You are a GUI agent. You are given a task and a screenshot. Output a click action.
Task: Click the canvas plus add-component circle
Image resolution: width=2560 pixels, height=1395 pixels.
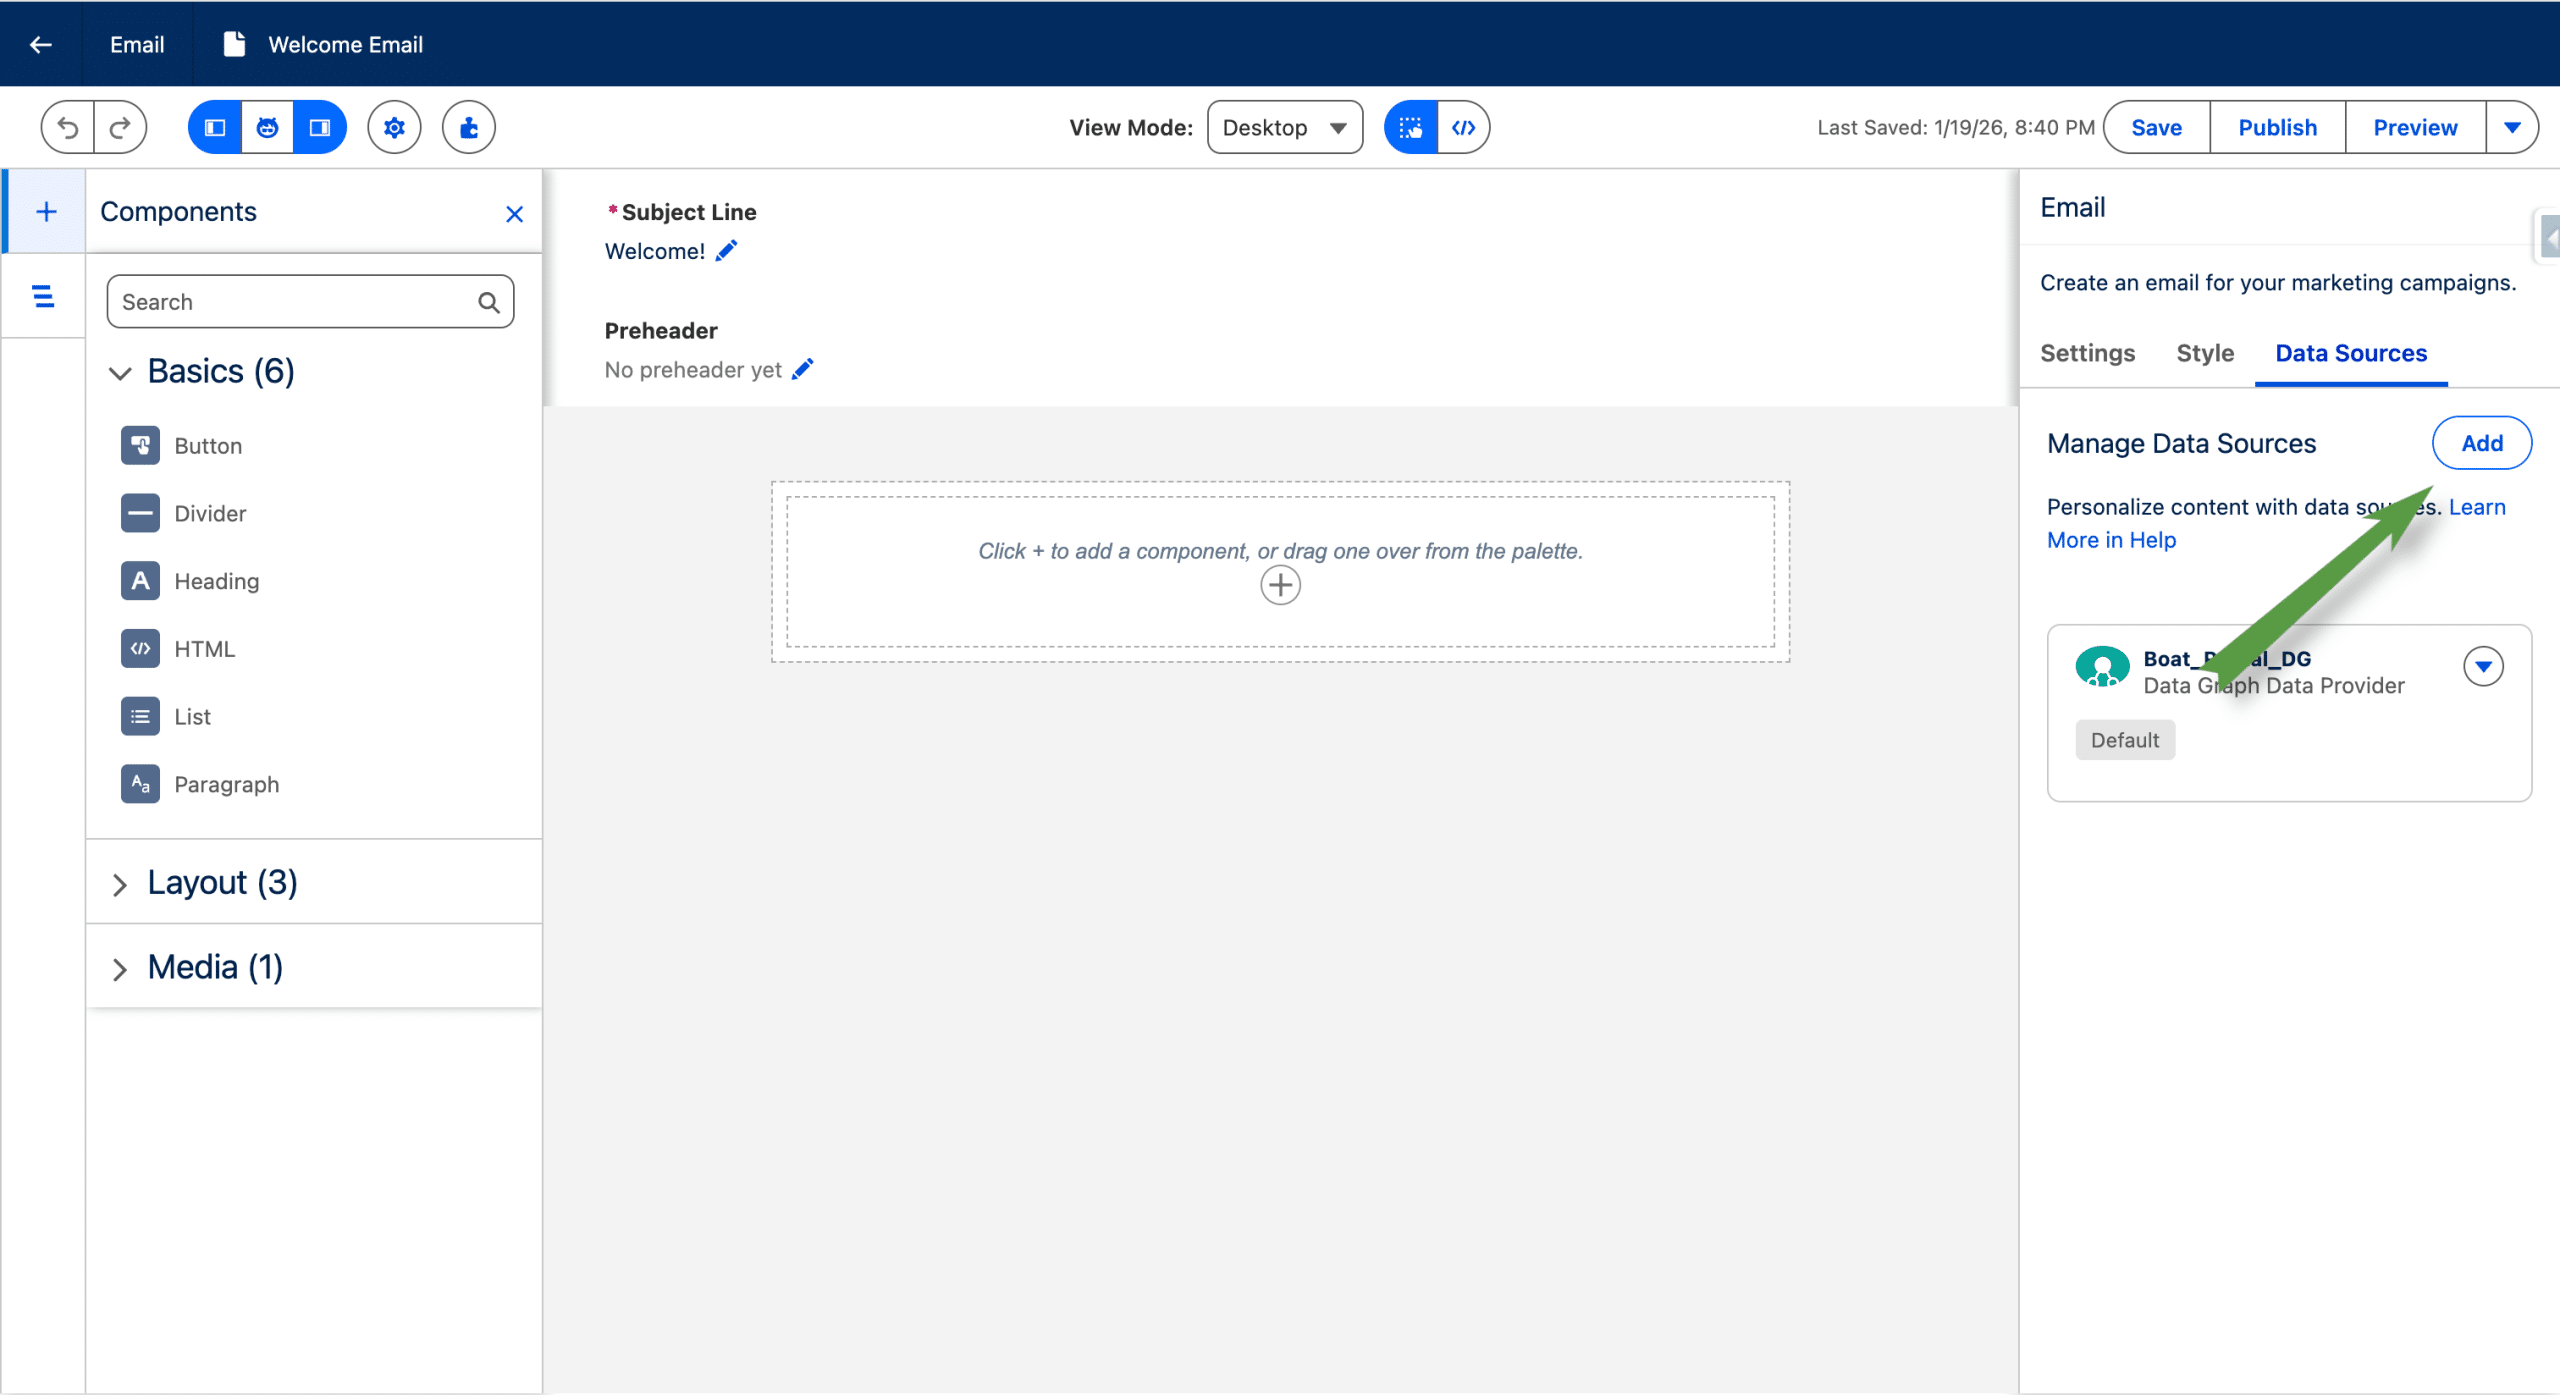click(x=1280, y=585)
